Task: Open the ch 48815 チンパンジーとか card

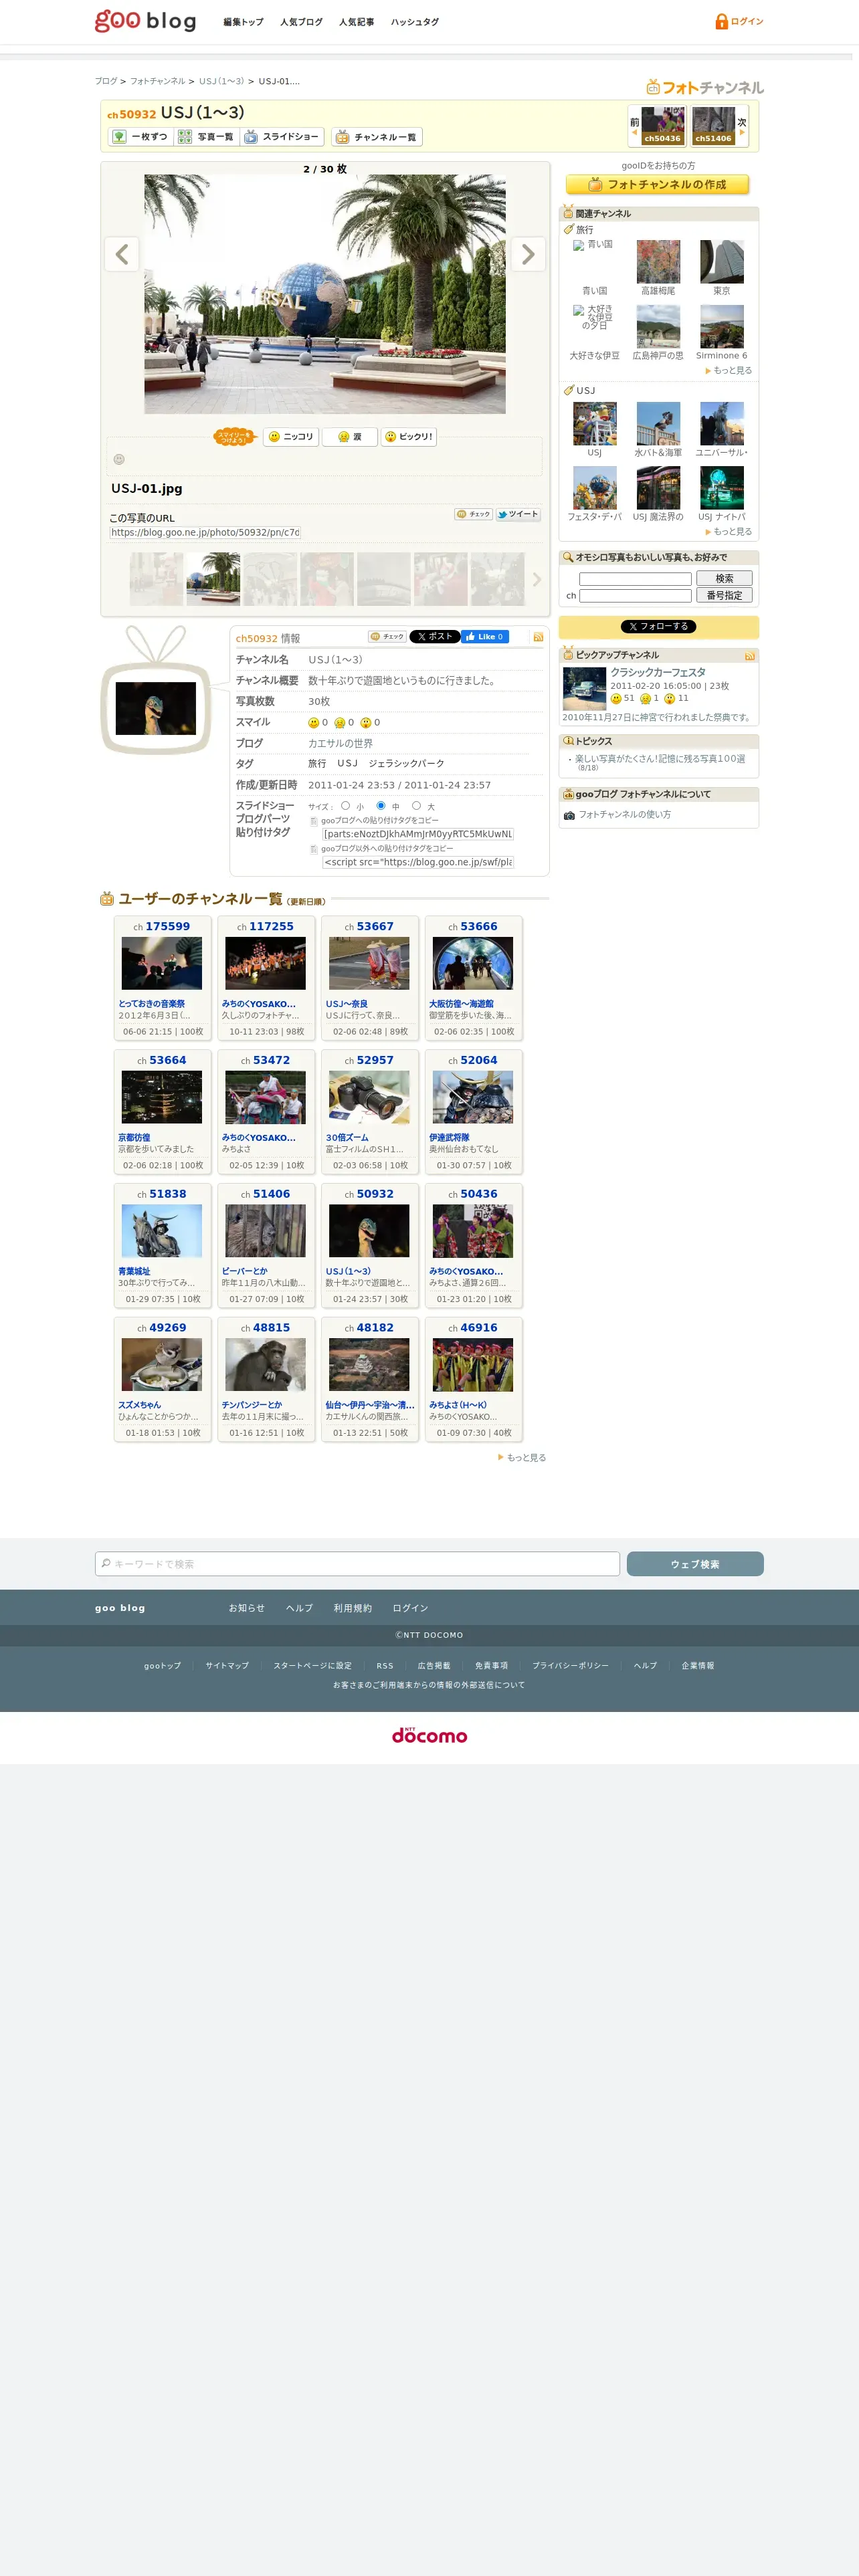Action: point(266,1379)
